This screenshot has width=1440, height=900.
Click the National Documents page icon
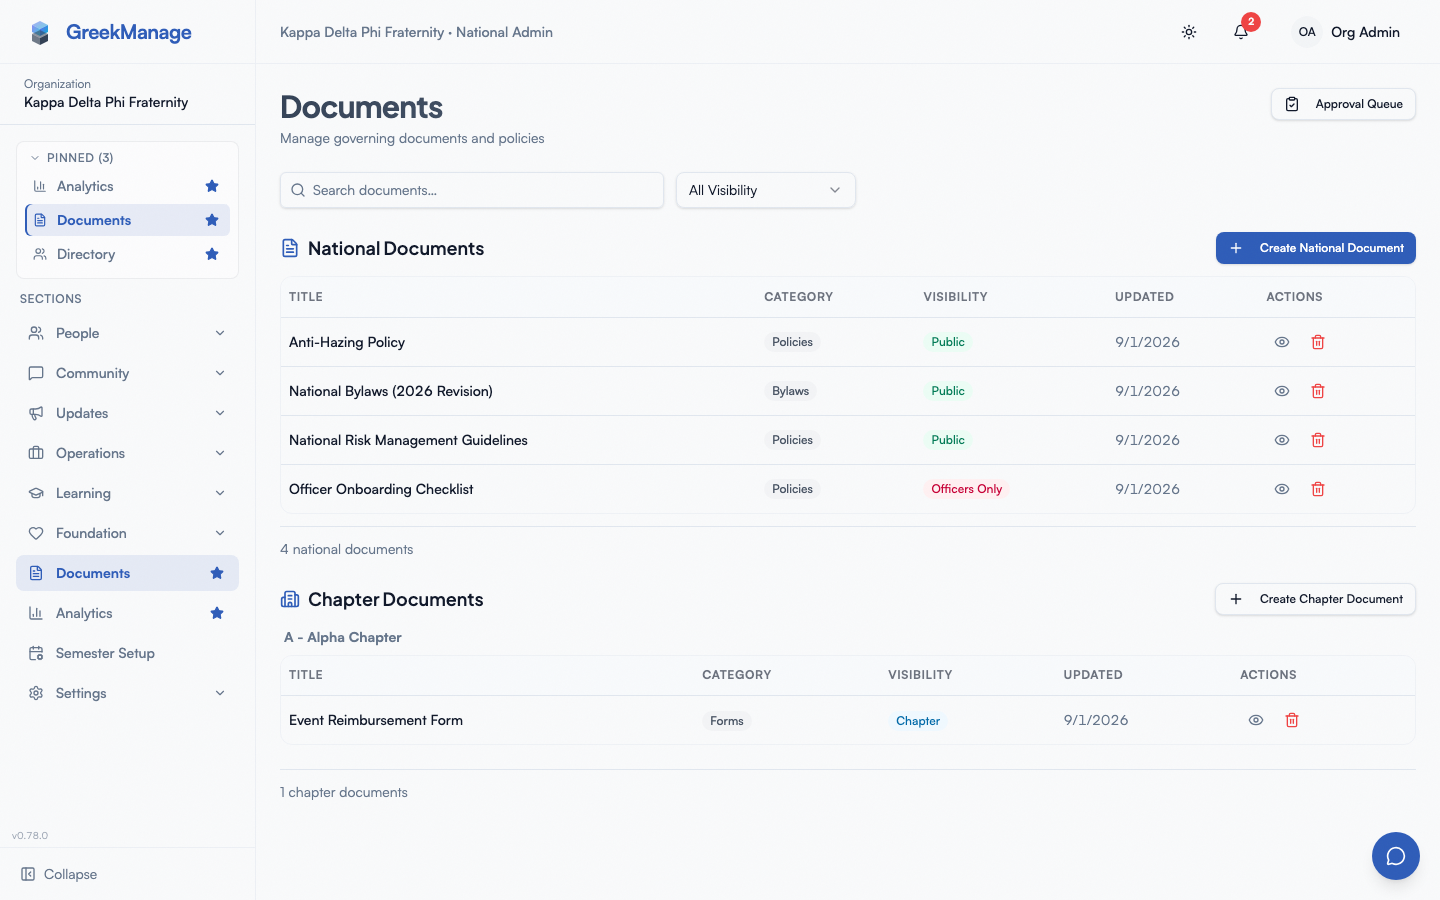(x=290, y=248)
